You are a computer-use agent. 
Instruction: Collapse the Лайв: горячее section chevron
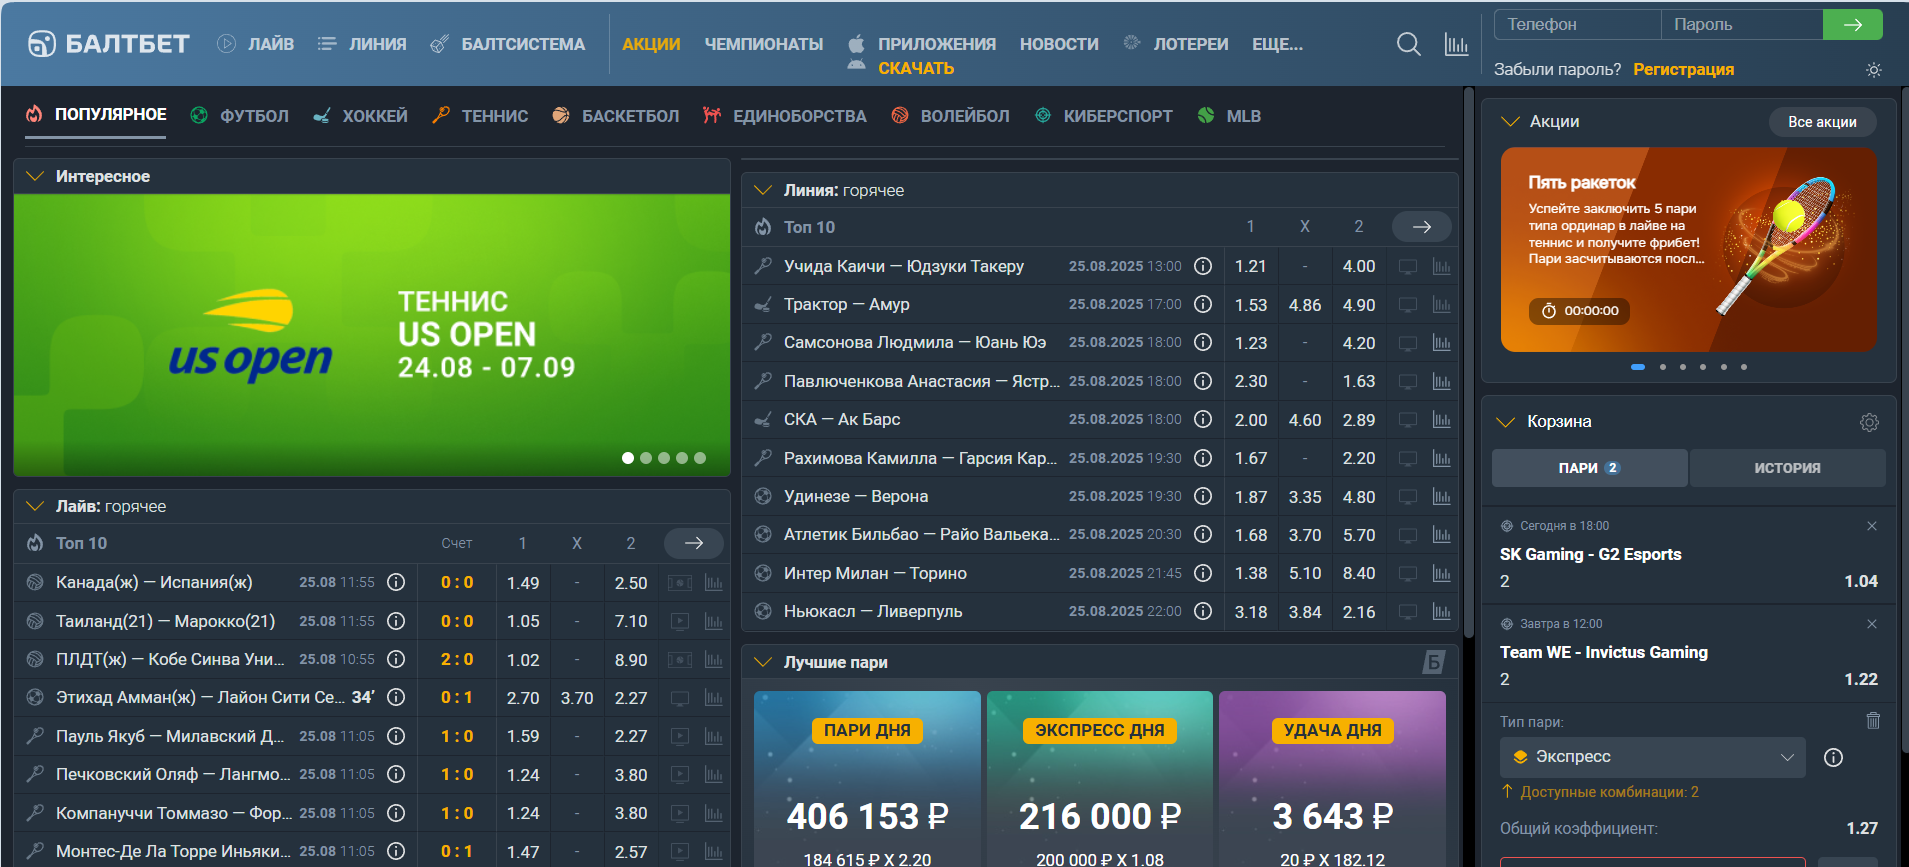(x=35, y=506)
